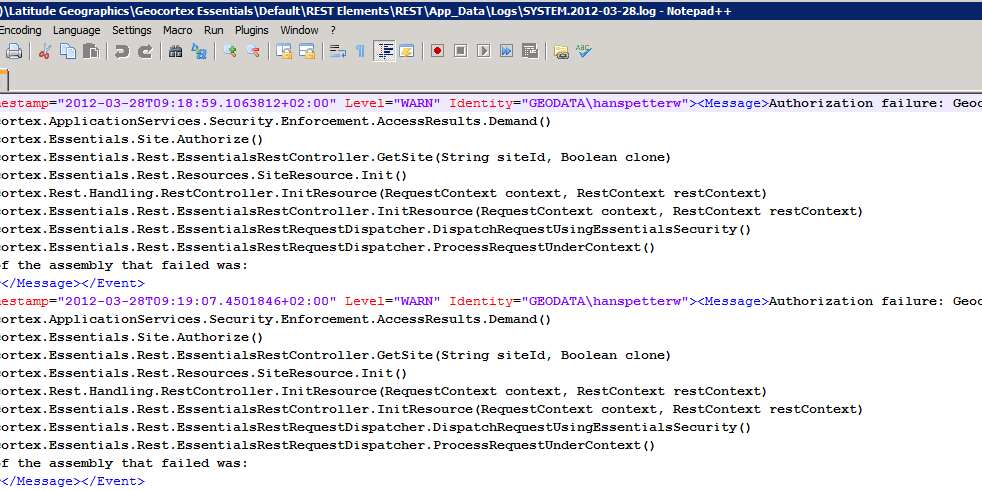Viewport: 982px width, 491px height.
Task: Open the Language menu
Action: [x=76, y=30]
